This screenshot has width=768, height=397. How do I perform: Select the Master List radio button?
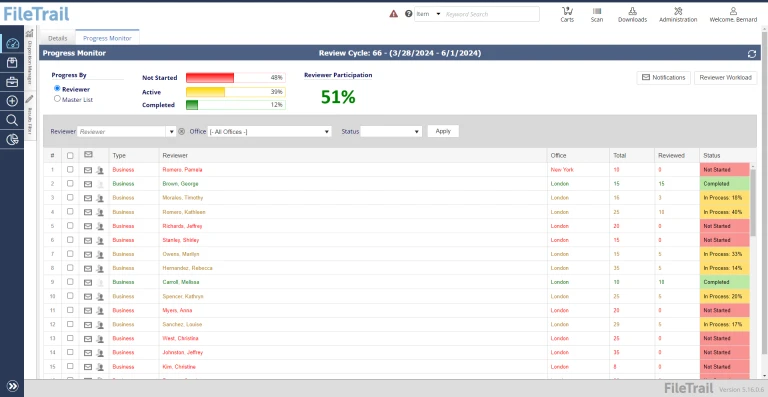pos(57,98)
